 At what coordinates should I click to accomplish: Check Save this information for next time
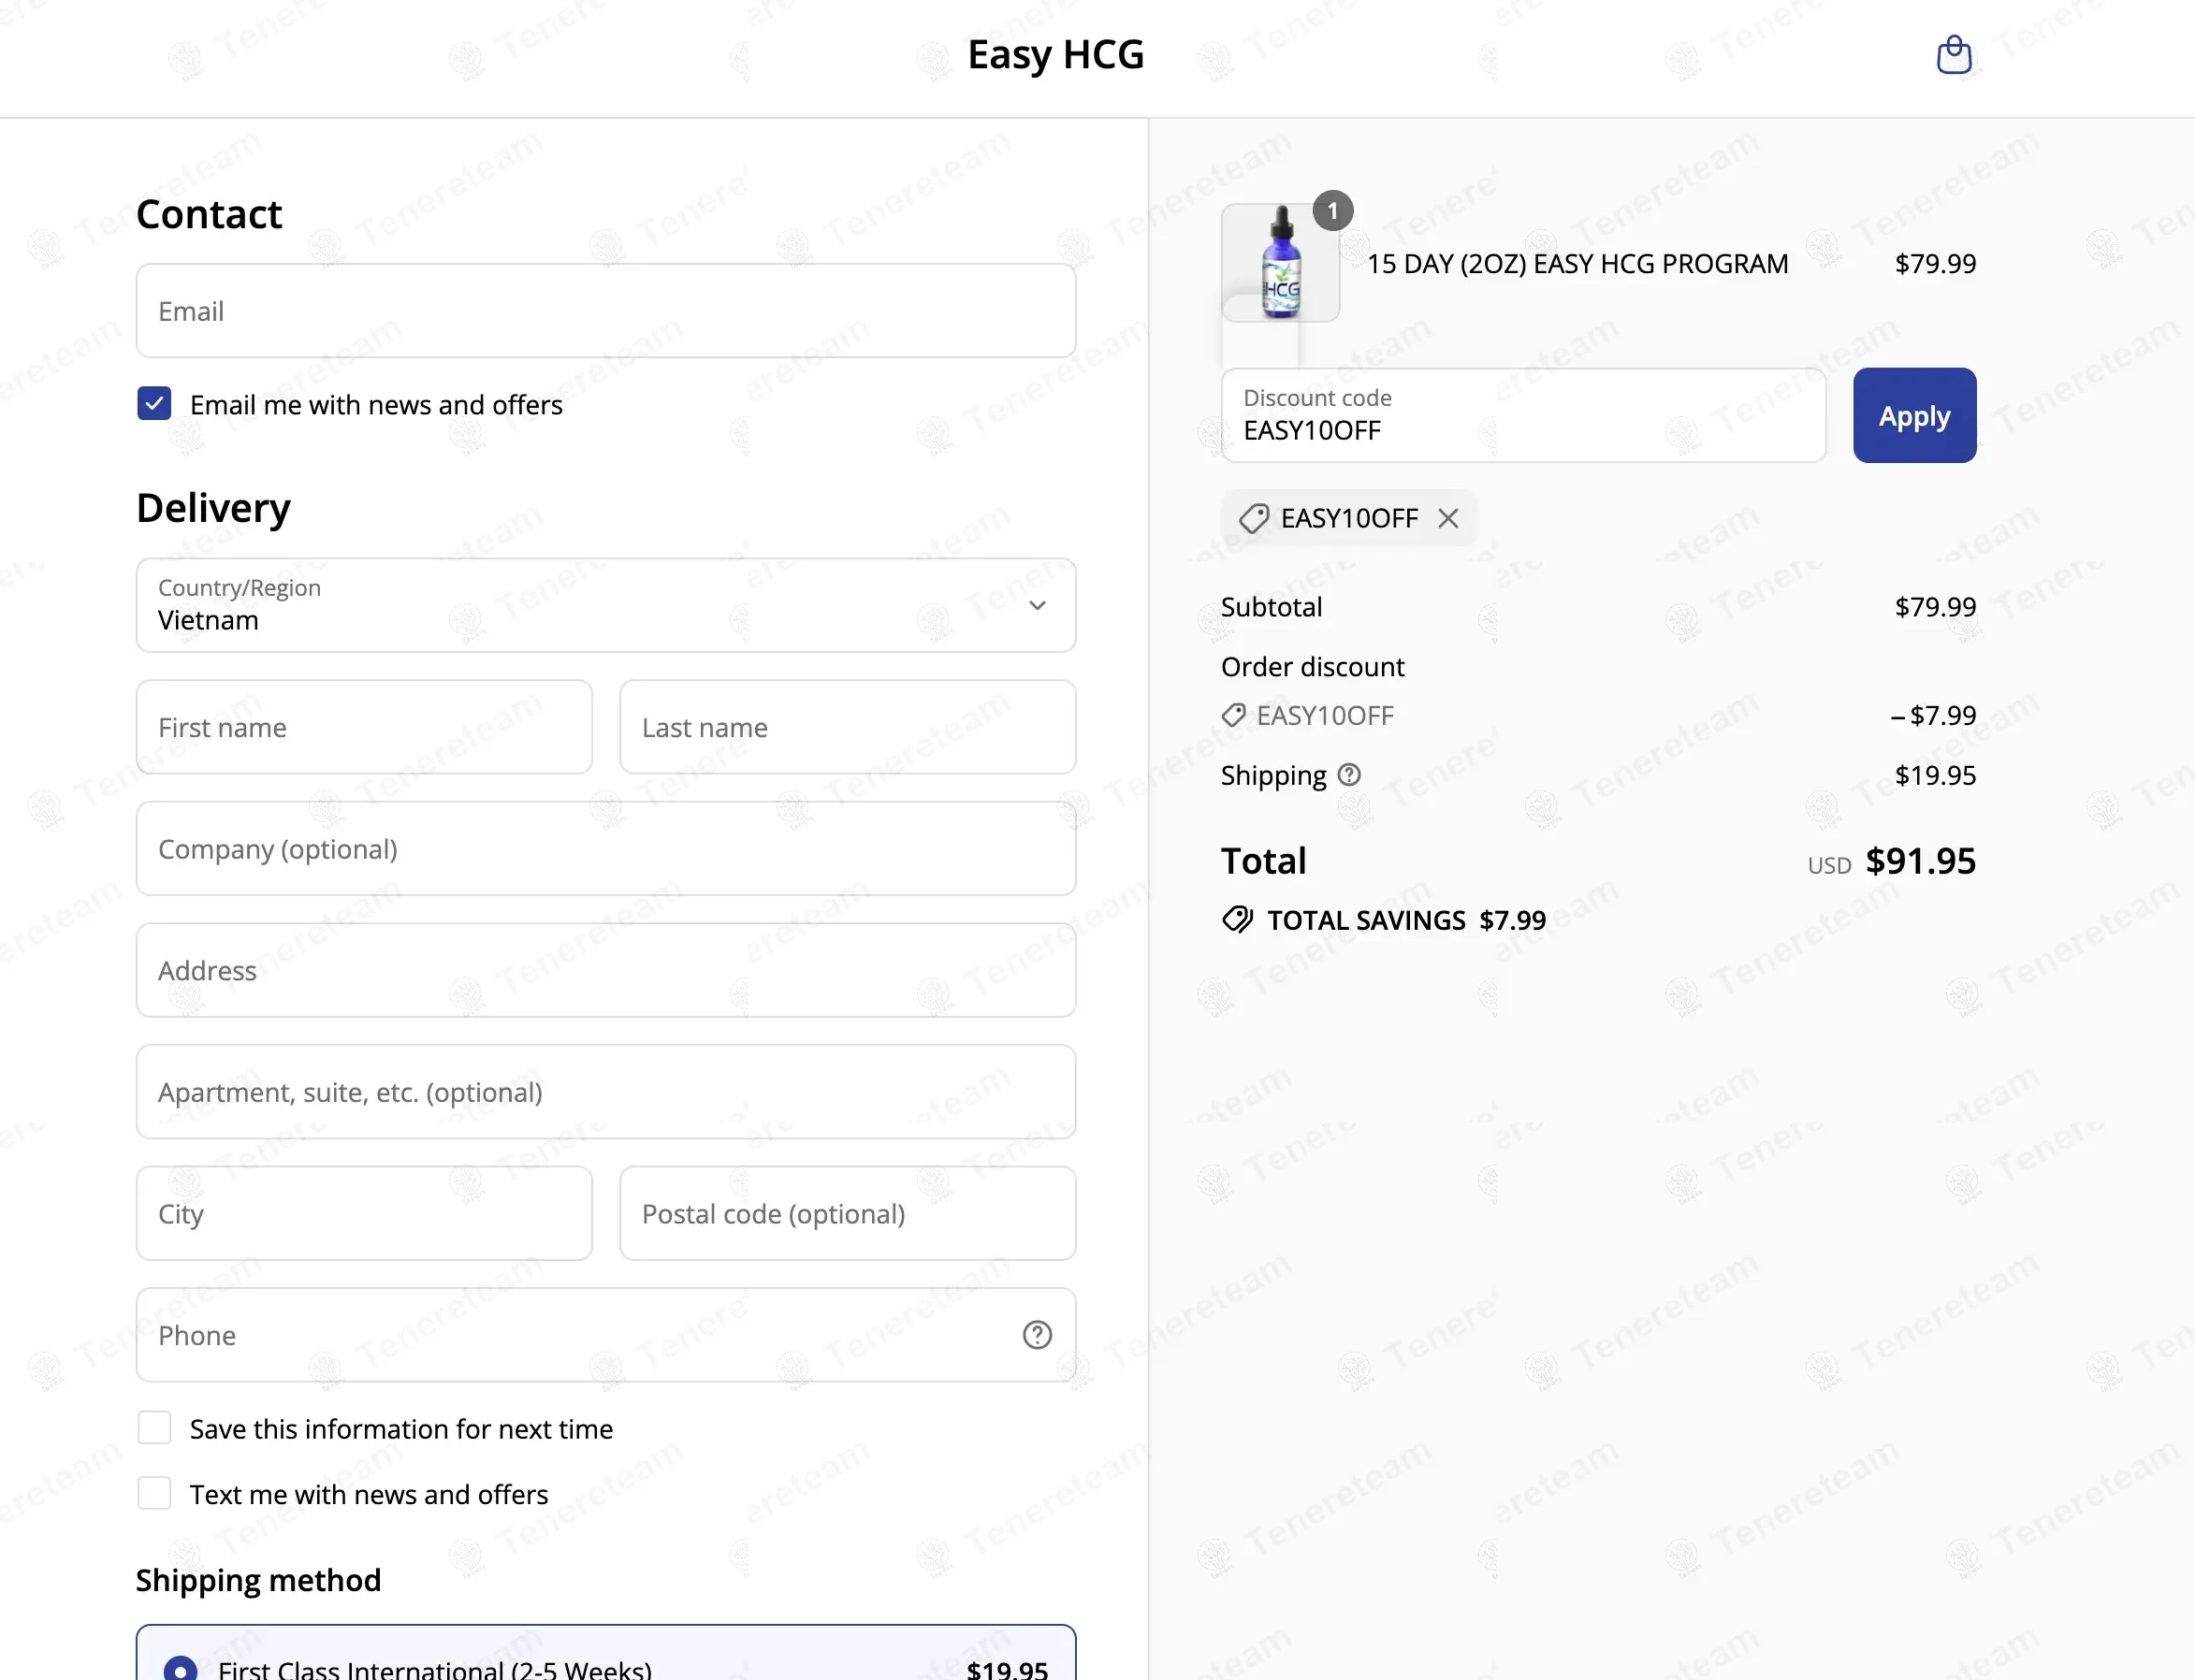[154, 1428]
